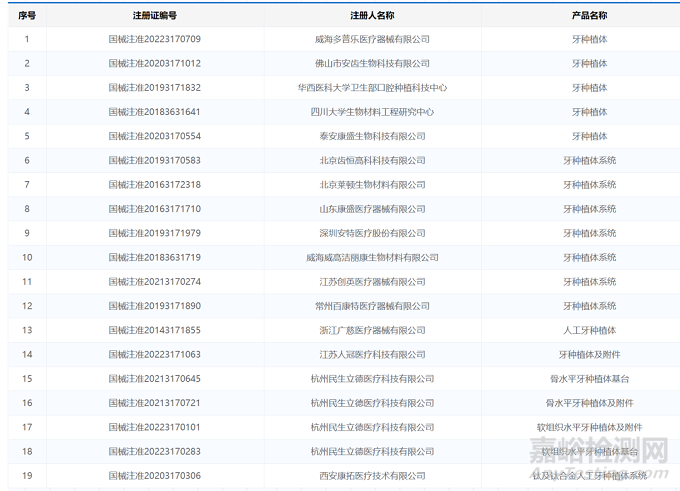This screenshot has width=680, height=491.
Task: Open 北京齿恒高科科技有限公司 registrant entry
Action: pyautogui.click(x=372, y=160)
